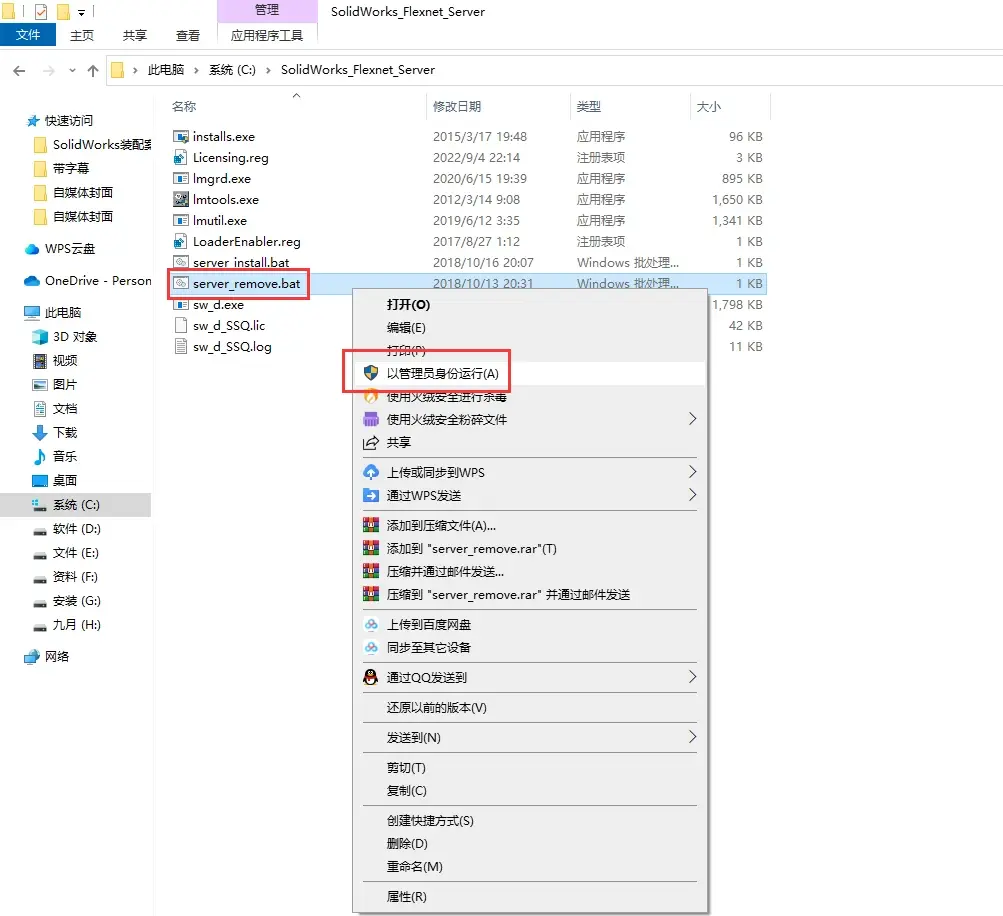Click the 此电脑 monitor icon in sidebar
Screen dimensions: 1003x916
tap(32, 313)
